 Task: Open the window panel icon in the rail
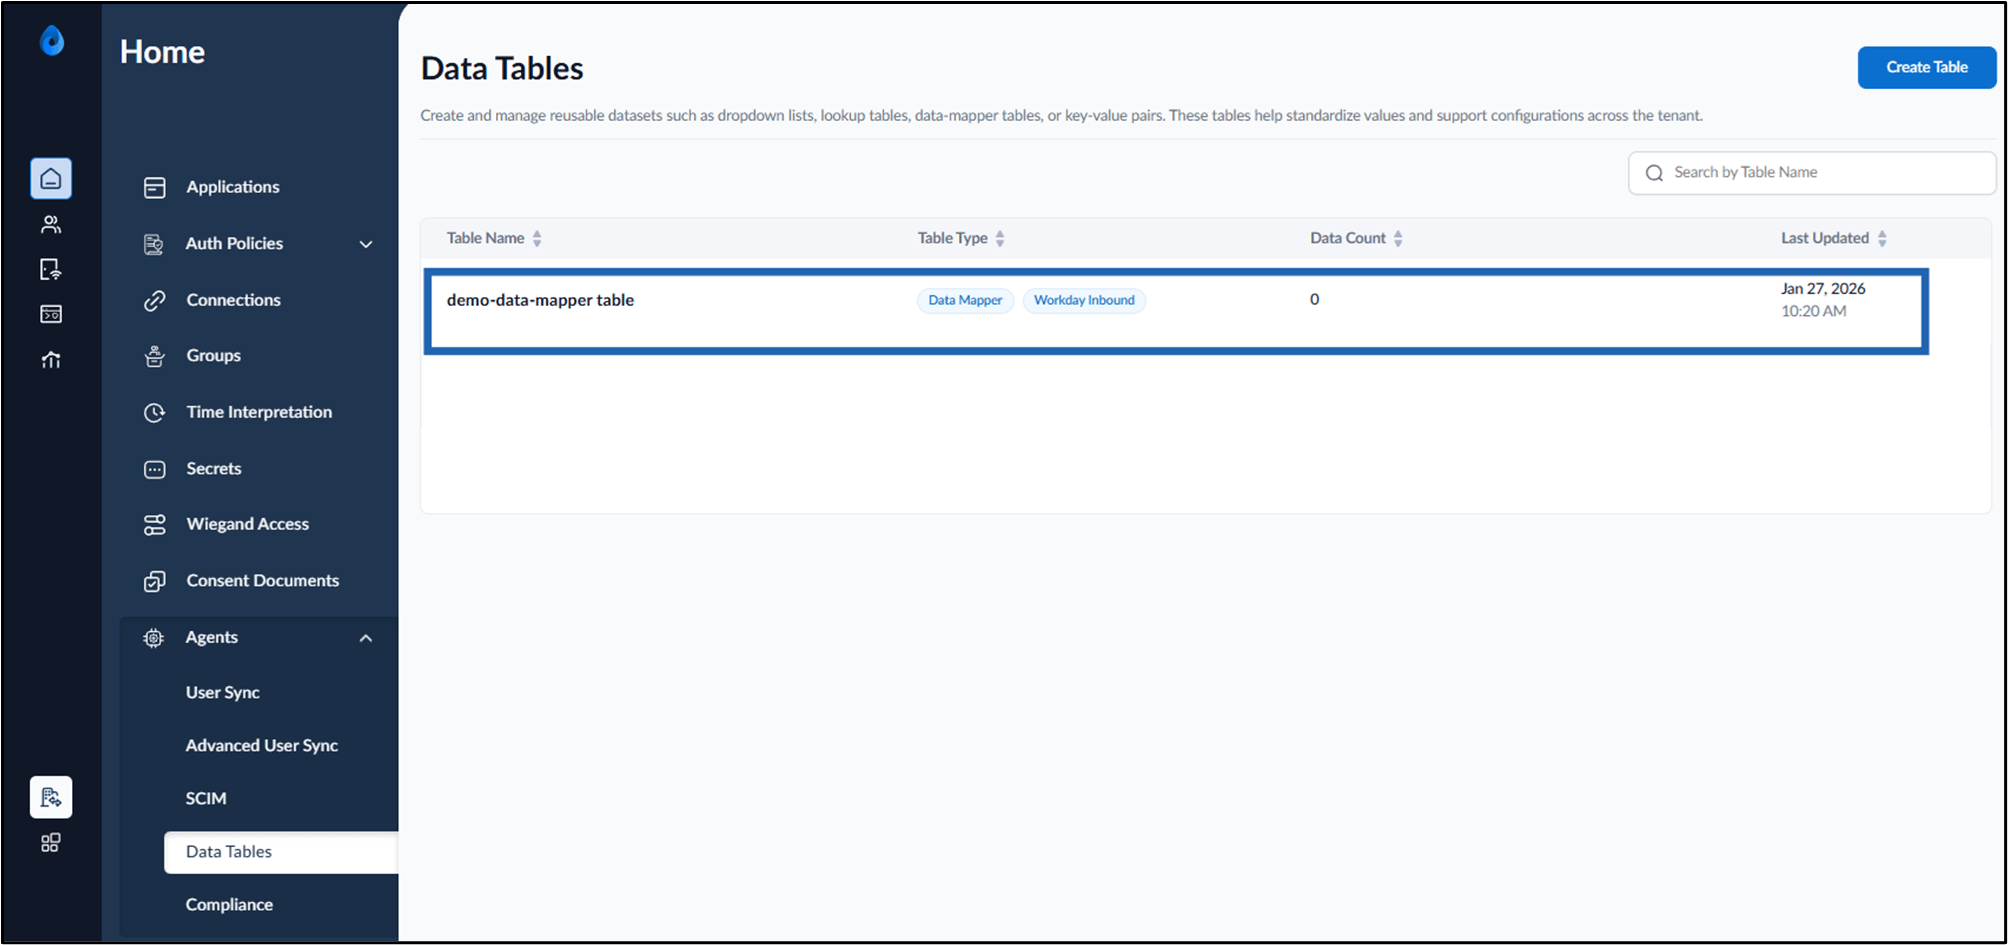pos(51,314)
